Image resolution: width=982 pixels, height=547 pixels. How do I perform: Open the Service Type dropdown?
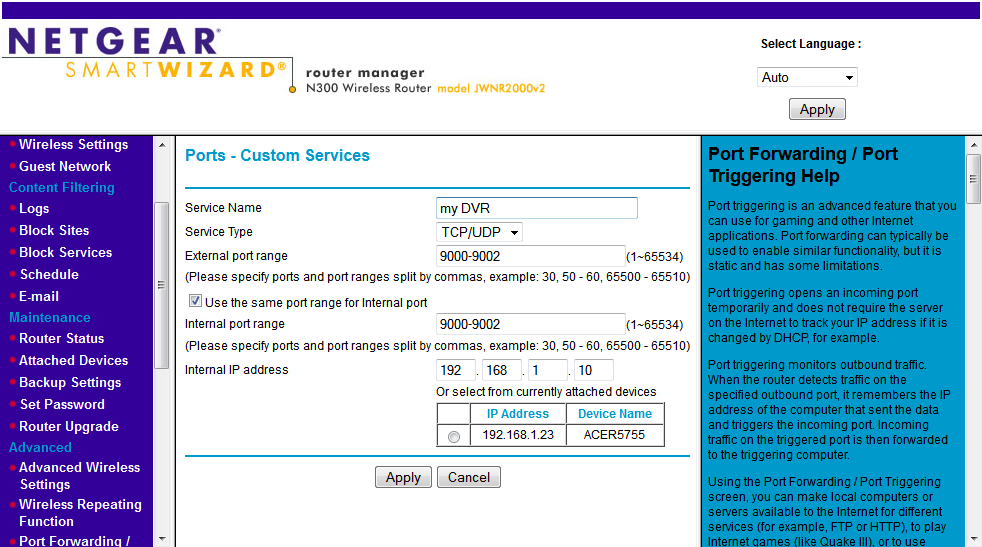(x=481, y=232)
